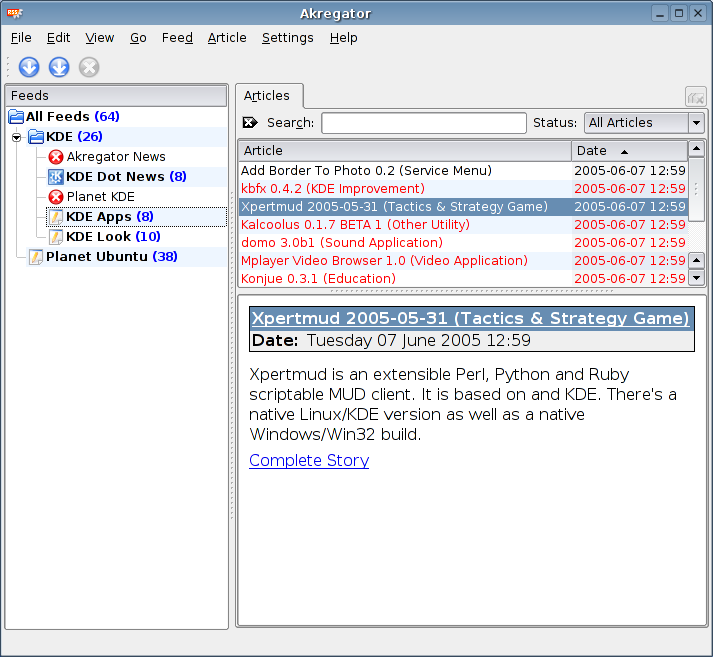Click the grayed Abort Fetches icon

pyautogui.click(x=89, y=67)
